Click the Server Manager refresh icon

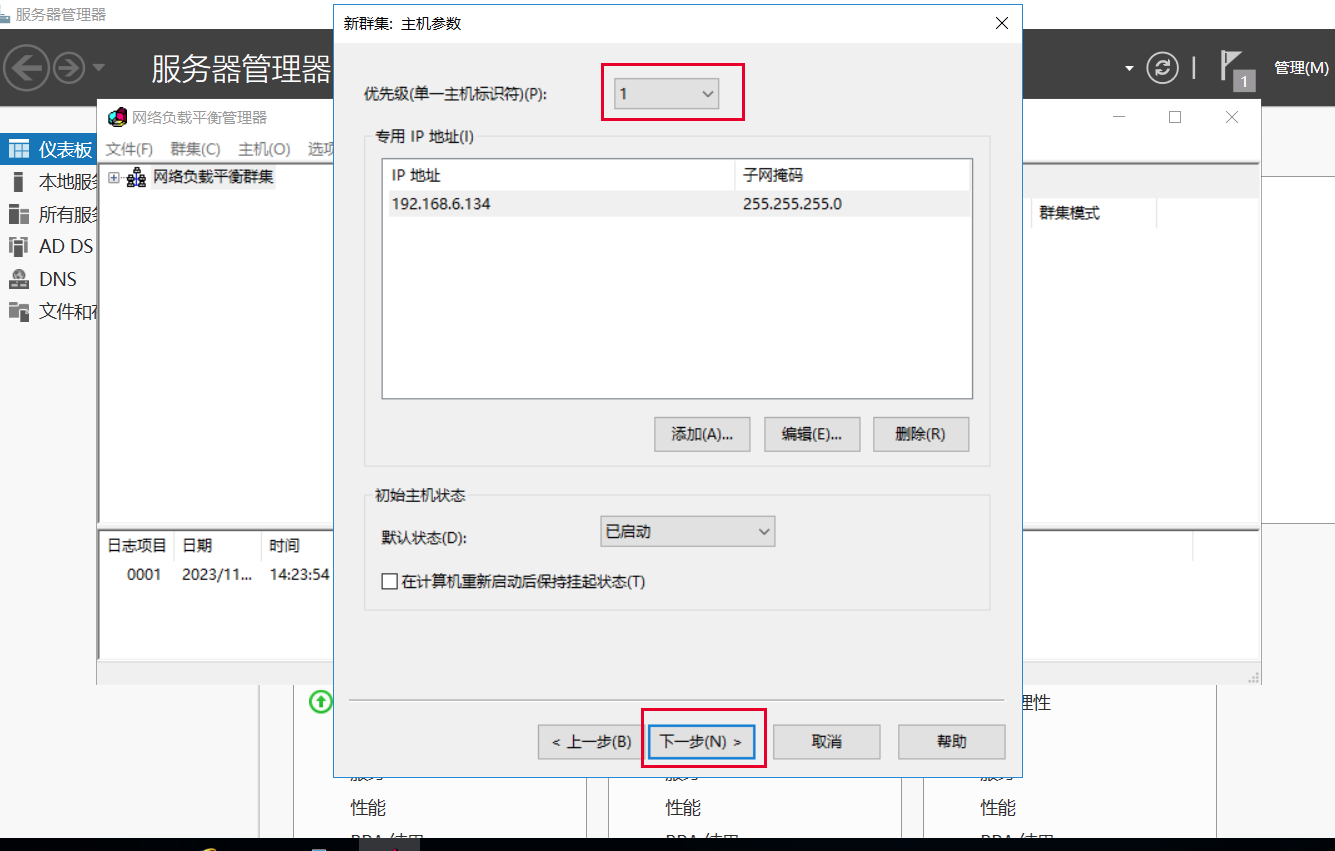[1161, 68]
